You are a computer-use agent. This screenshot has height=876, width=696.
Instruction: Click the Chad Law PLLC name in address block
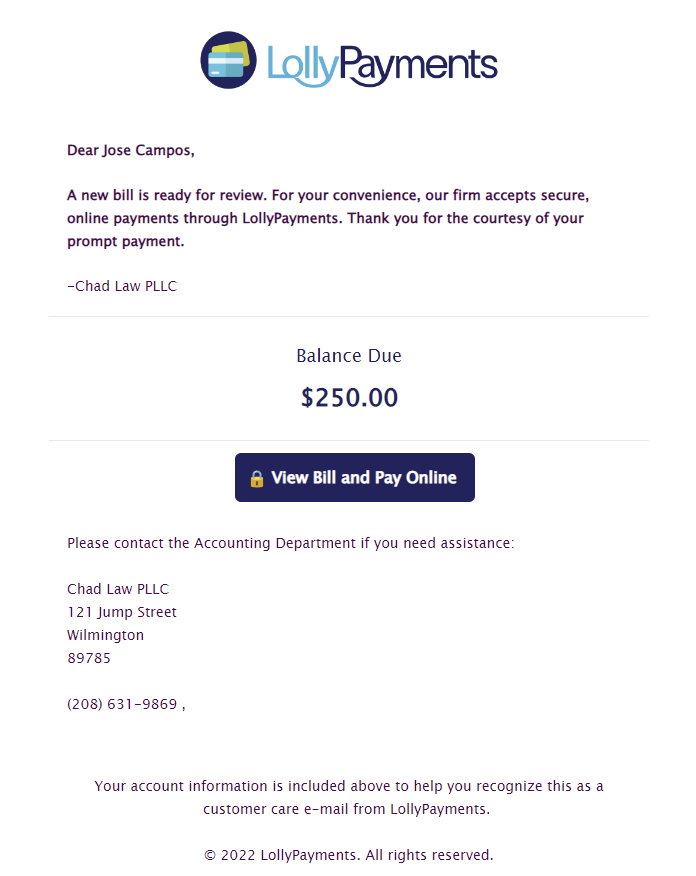click(x=118, y=589)
